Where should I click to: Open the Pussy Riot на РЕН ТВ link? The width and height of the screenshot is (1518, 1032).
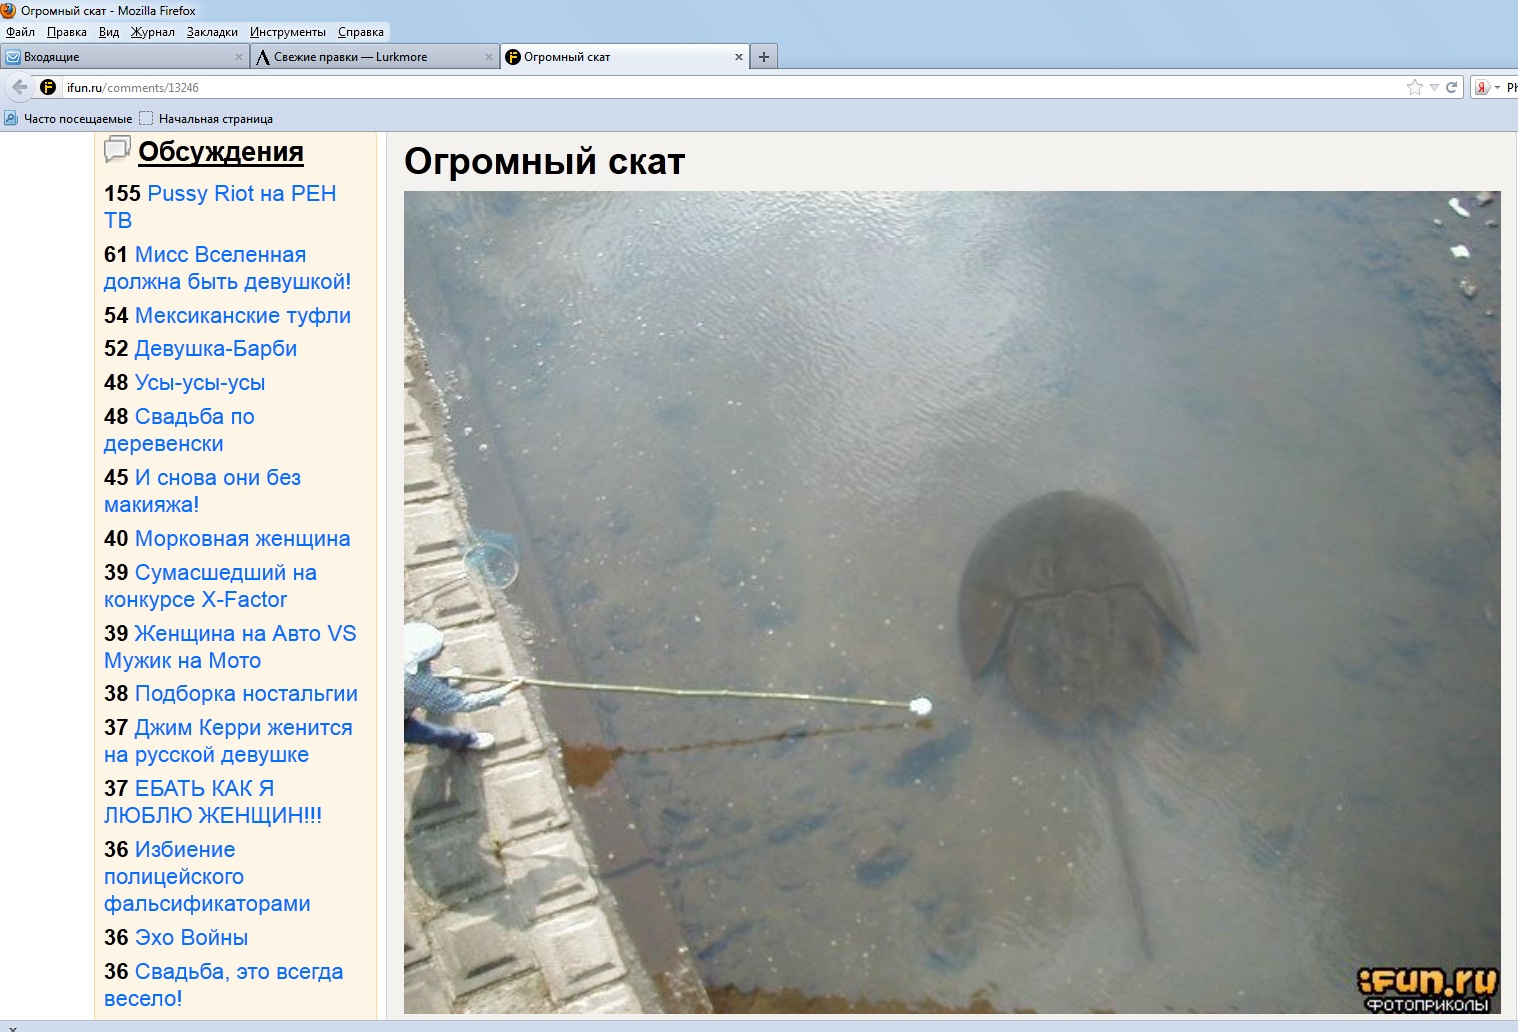click(x=240, y=194)
